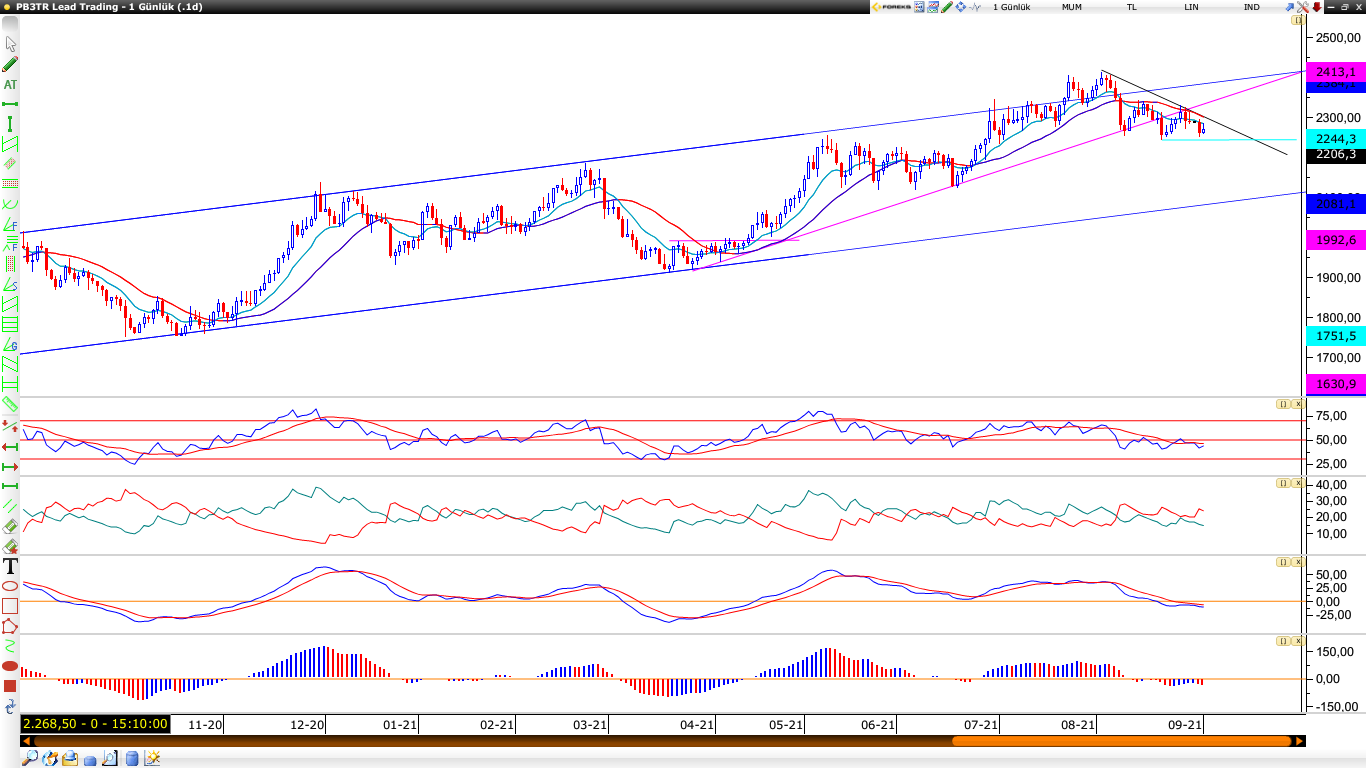Open the MUM chart type selector

1071,7
